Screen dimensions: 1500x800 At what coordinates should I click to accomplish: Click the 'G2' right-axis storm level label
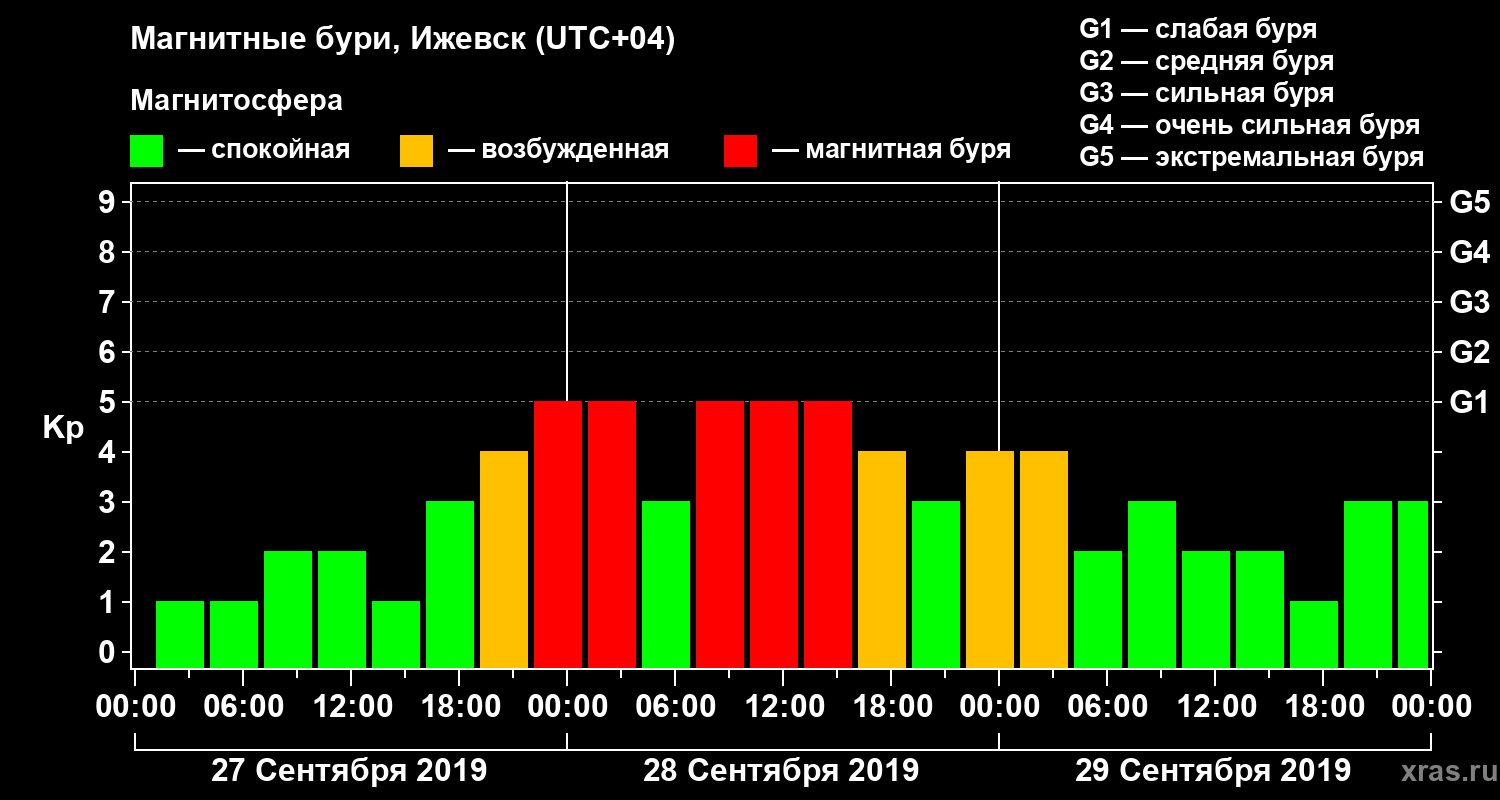1469,352
